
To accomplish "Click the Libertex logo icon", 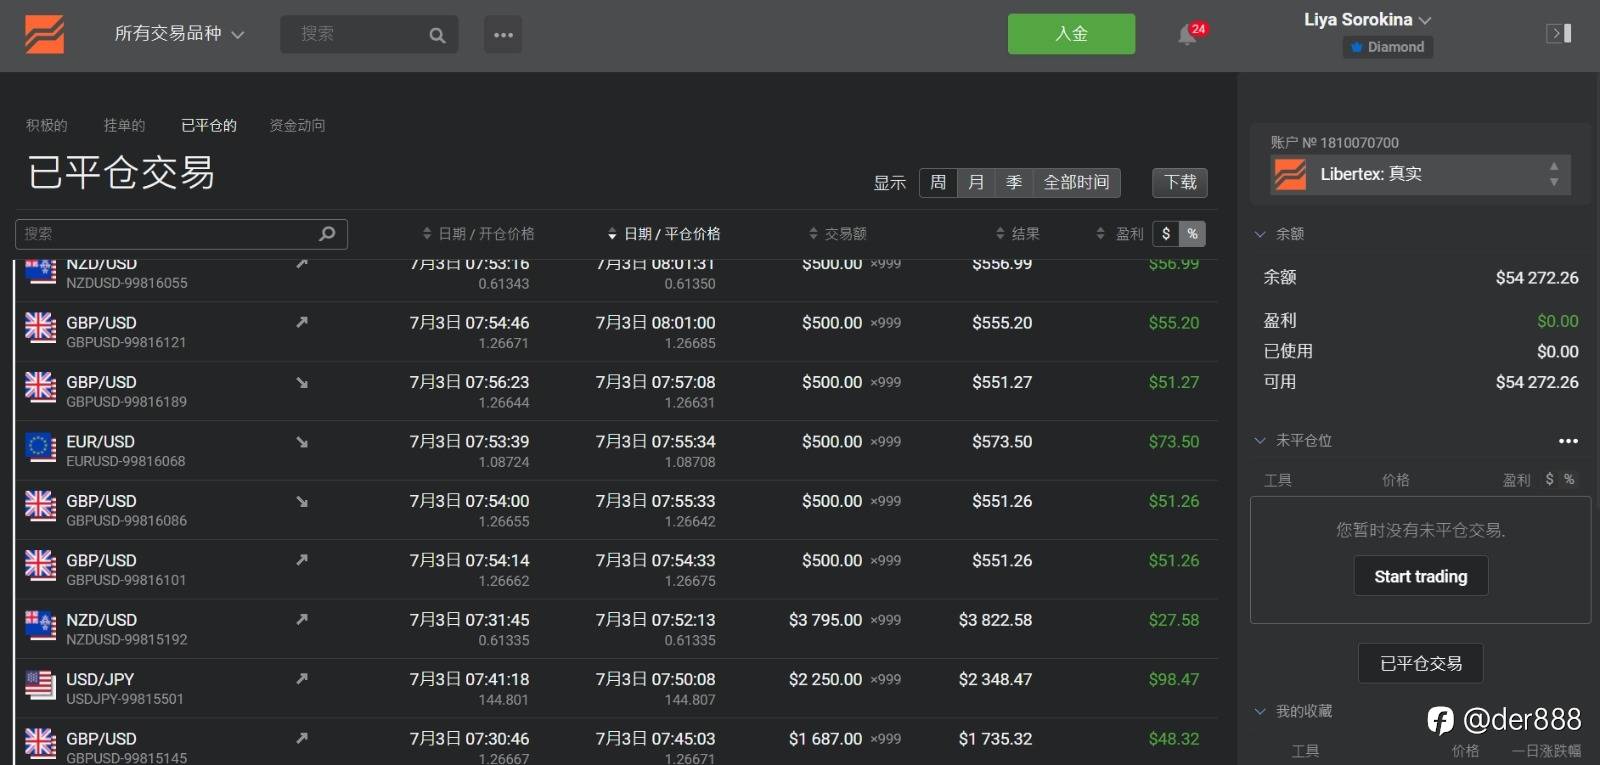I will tap(45, 34).
